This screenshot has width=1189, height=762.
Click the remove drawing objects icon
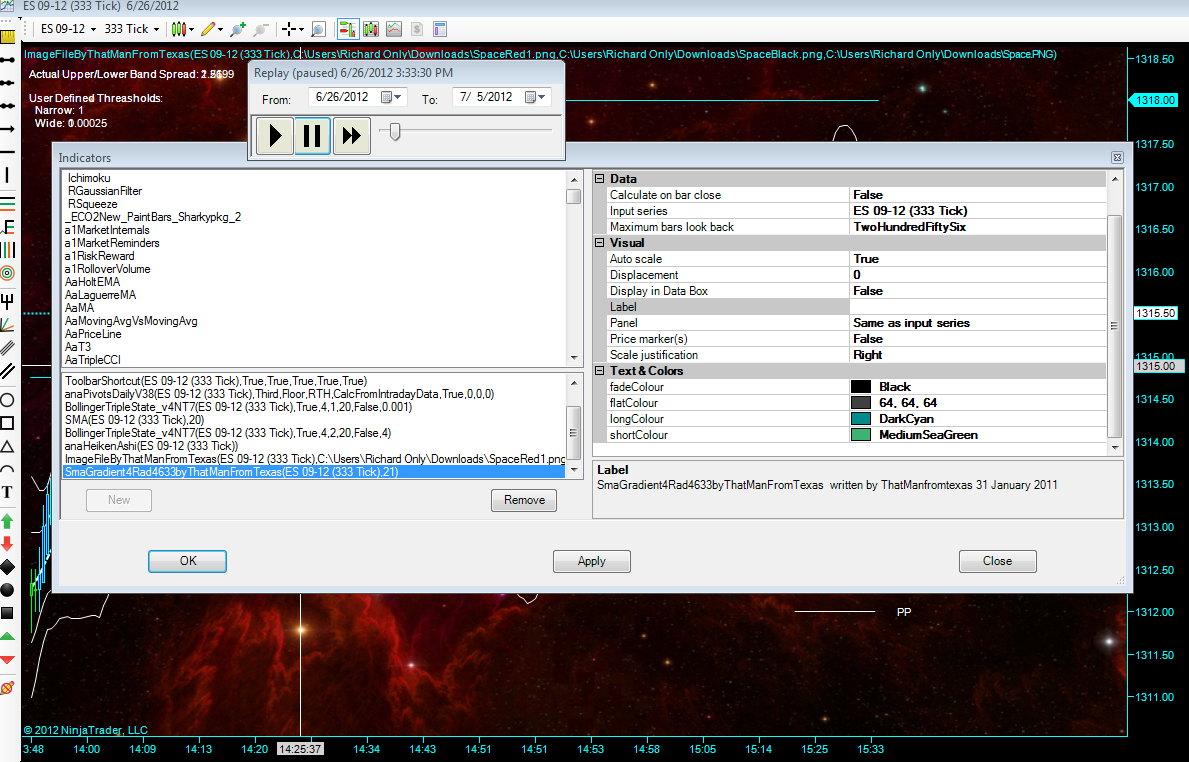coord(8,688)
